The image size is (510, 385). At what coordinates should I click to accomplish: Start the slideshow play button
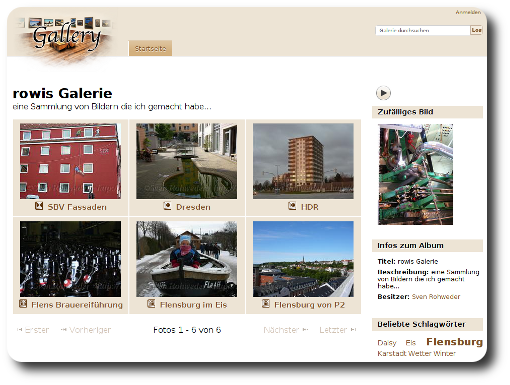383,93
